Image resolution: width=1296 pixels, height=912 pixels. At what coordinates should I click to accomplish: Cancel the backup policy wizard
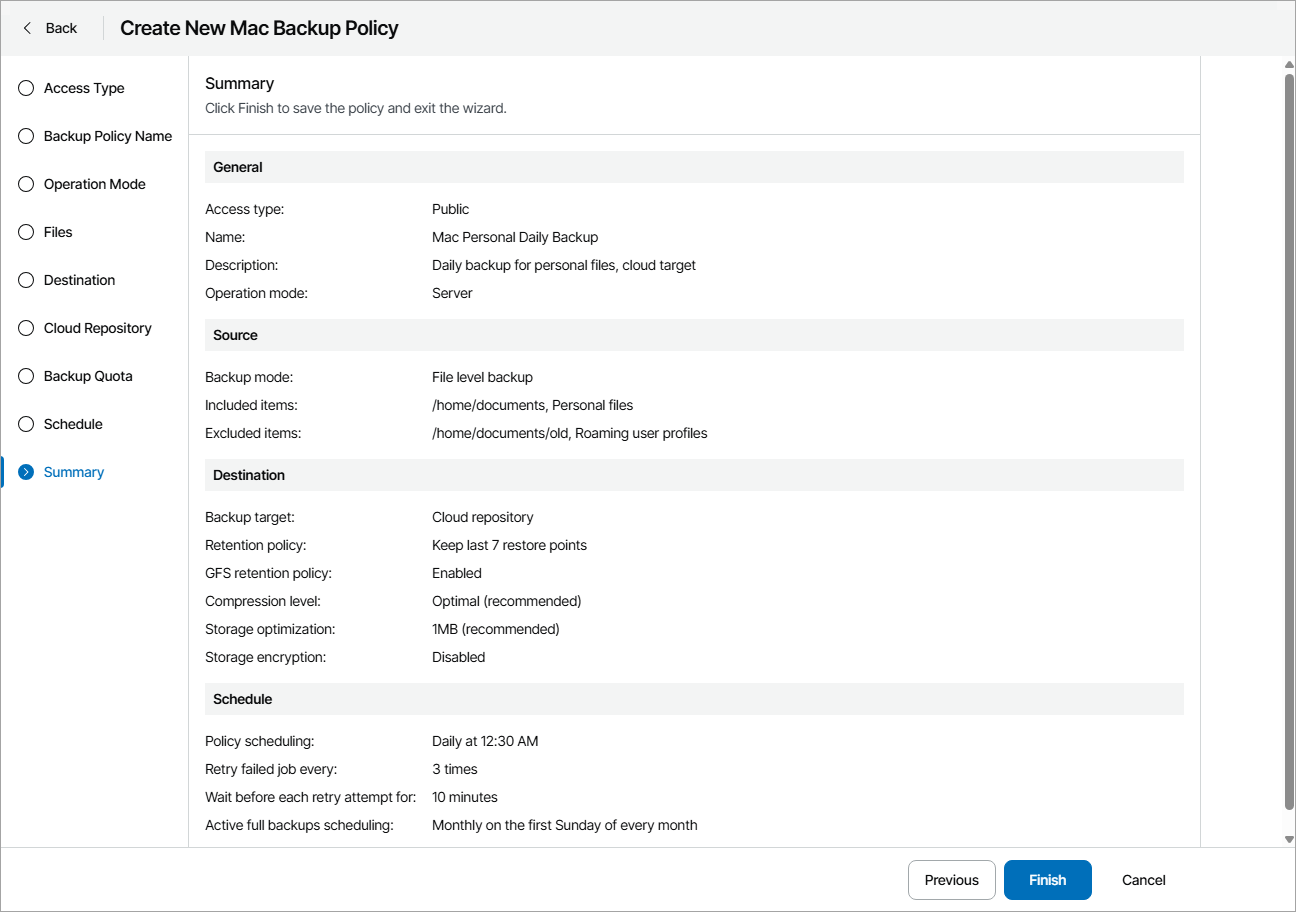pos(1143,880)
